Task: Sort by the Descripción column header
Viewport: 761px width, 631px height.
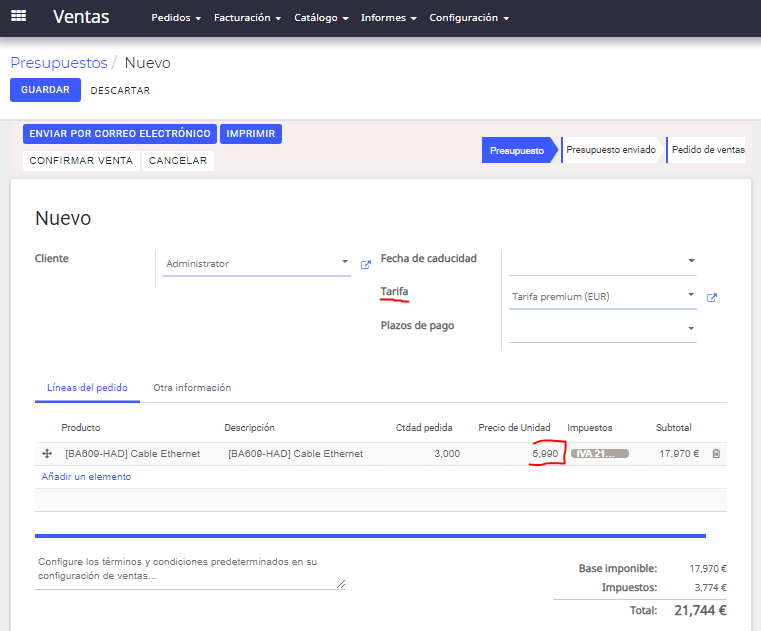Action: [x=249, y=428]
